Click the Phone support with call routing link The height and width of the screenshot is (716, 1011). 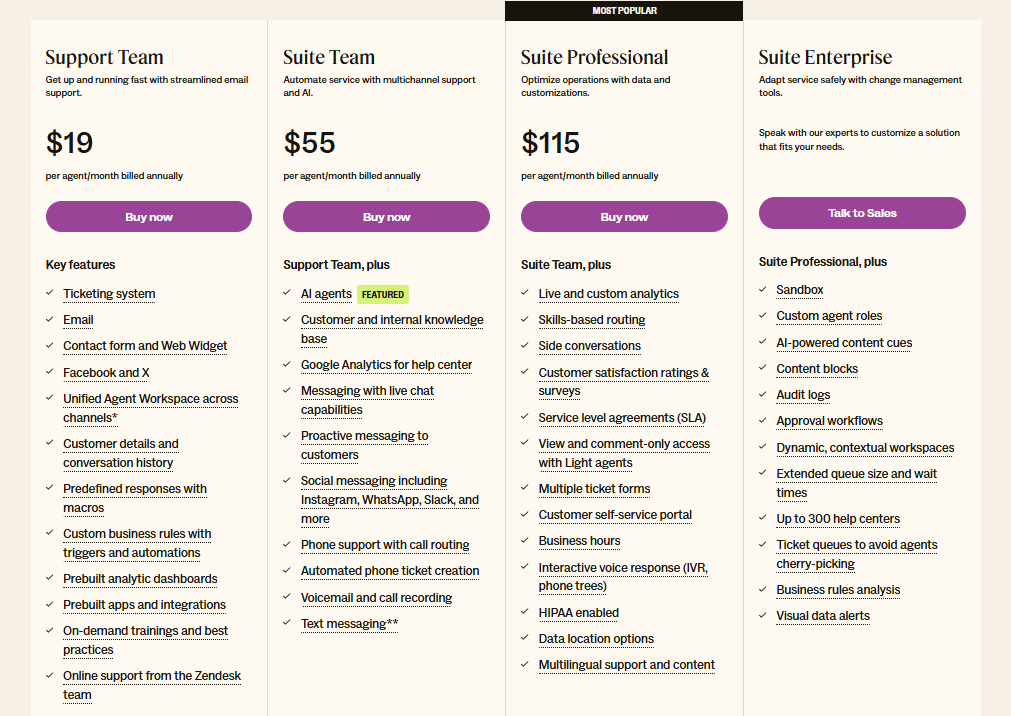click(384, 544)
